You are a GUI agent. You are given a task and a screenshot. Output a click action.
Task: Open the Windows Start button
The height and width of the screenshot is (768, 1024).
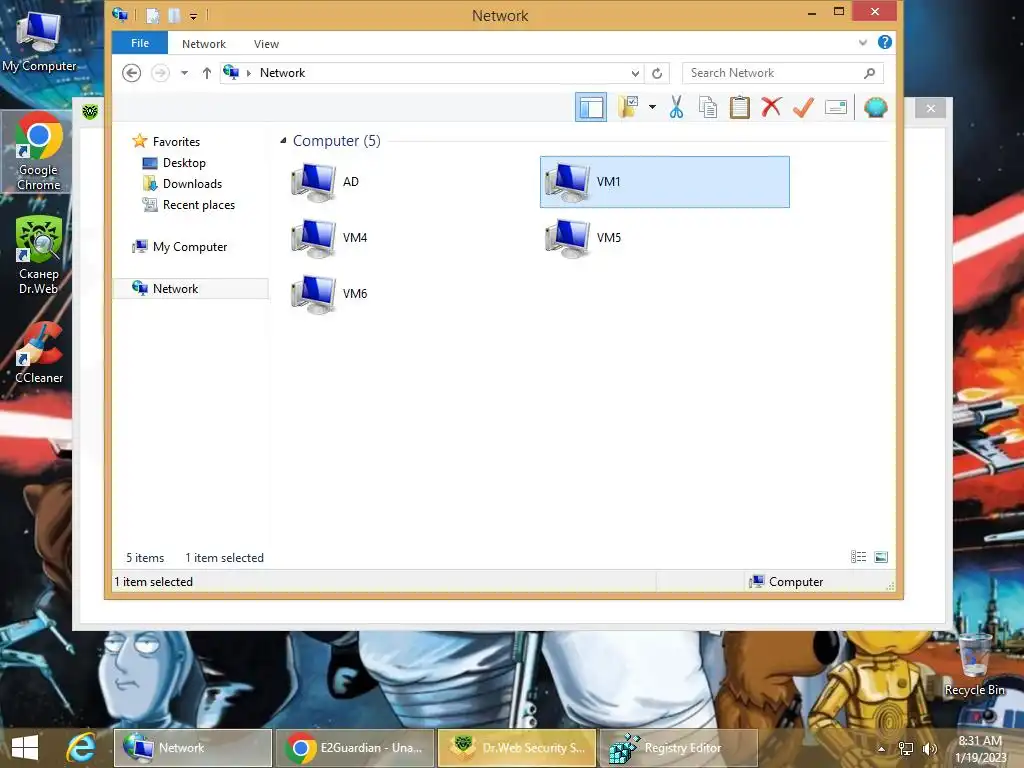point(25,748)
